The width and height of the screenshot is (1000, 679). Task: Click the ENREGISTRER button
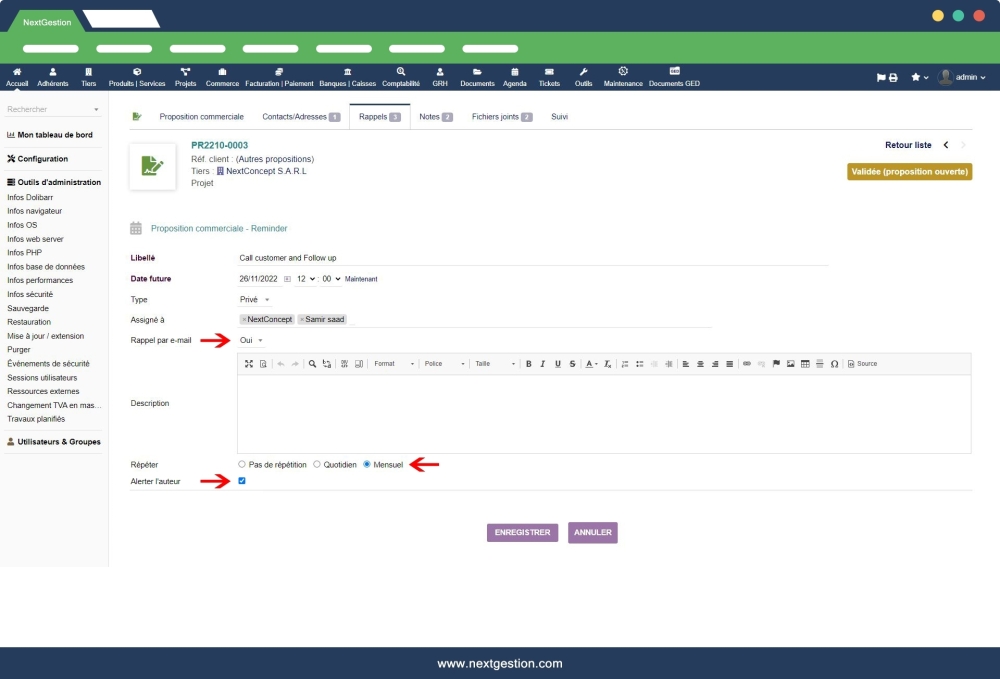click(x=521, y=532)
